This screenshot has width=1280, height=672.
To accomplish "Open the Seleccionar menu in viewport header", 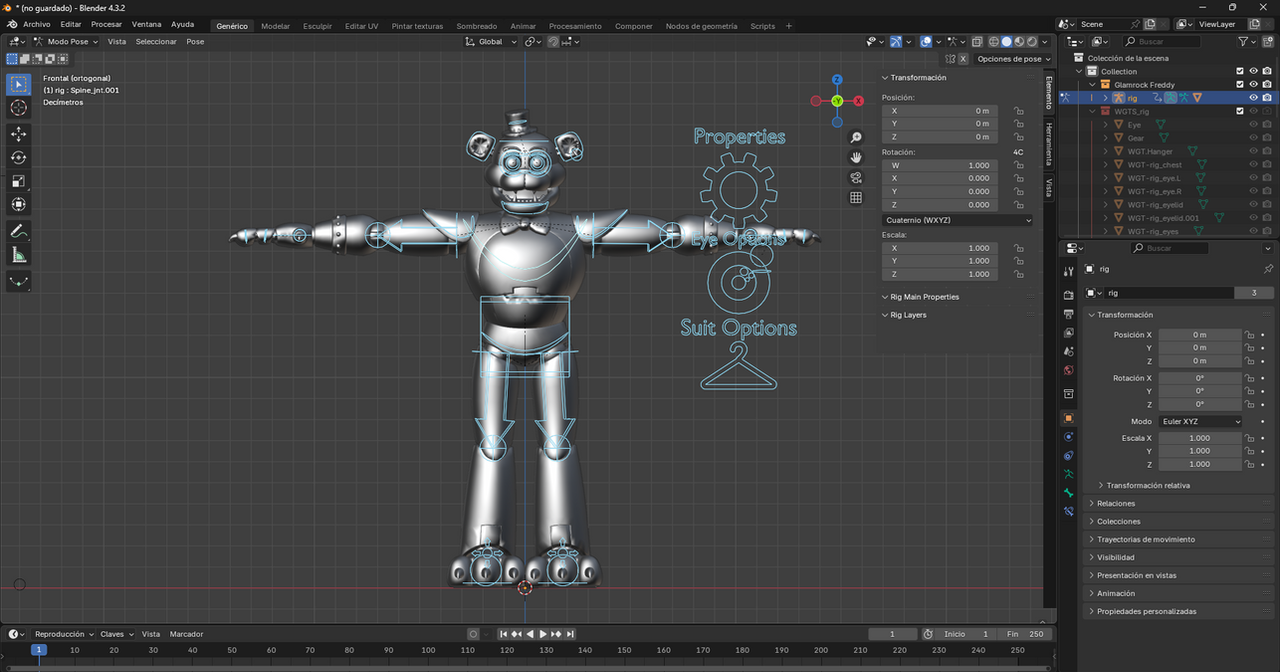I will 156,41.
